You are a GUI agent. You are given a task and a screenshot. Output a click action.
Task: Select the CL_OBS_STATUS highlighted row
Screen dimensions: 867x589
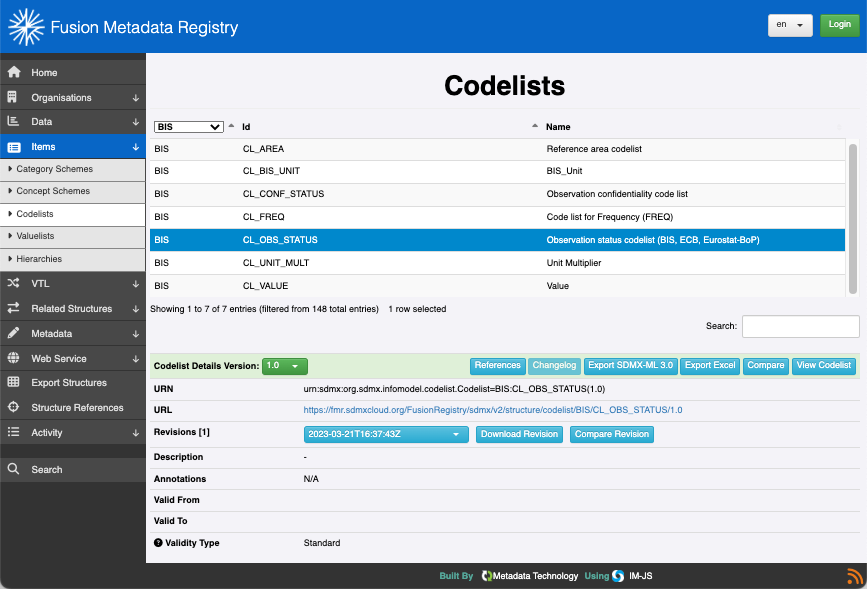coord(497,240)
